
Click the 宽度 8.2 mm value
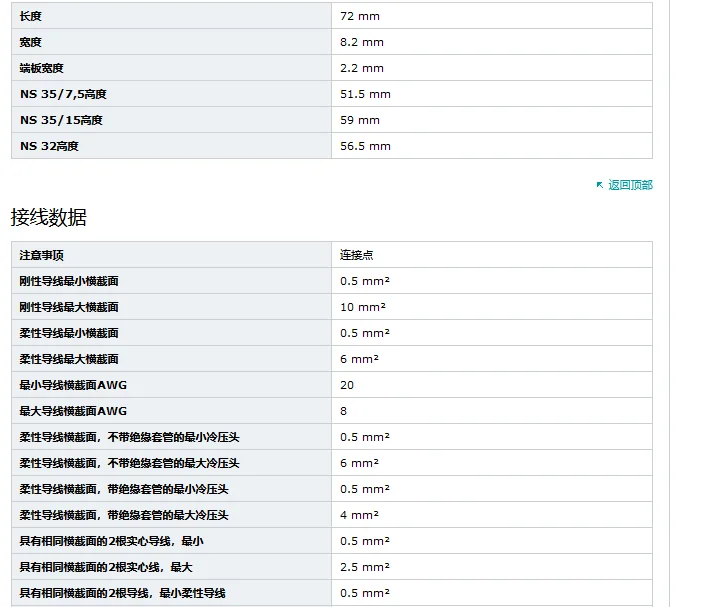coord(361,42)
